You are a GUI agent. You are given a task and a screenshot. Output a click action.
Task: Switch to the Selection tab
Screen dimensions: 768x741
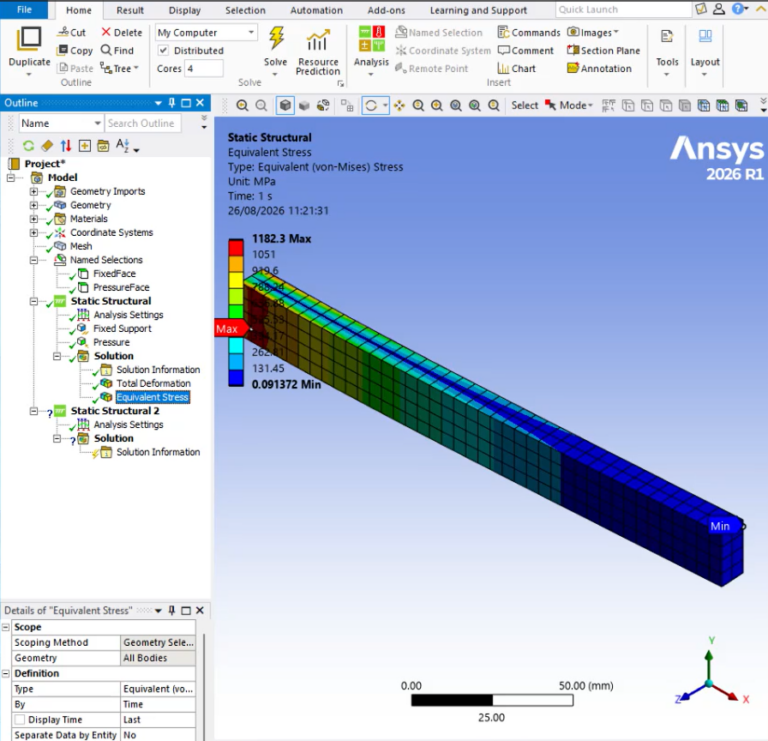click(245, 10)
